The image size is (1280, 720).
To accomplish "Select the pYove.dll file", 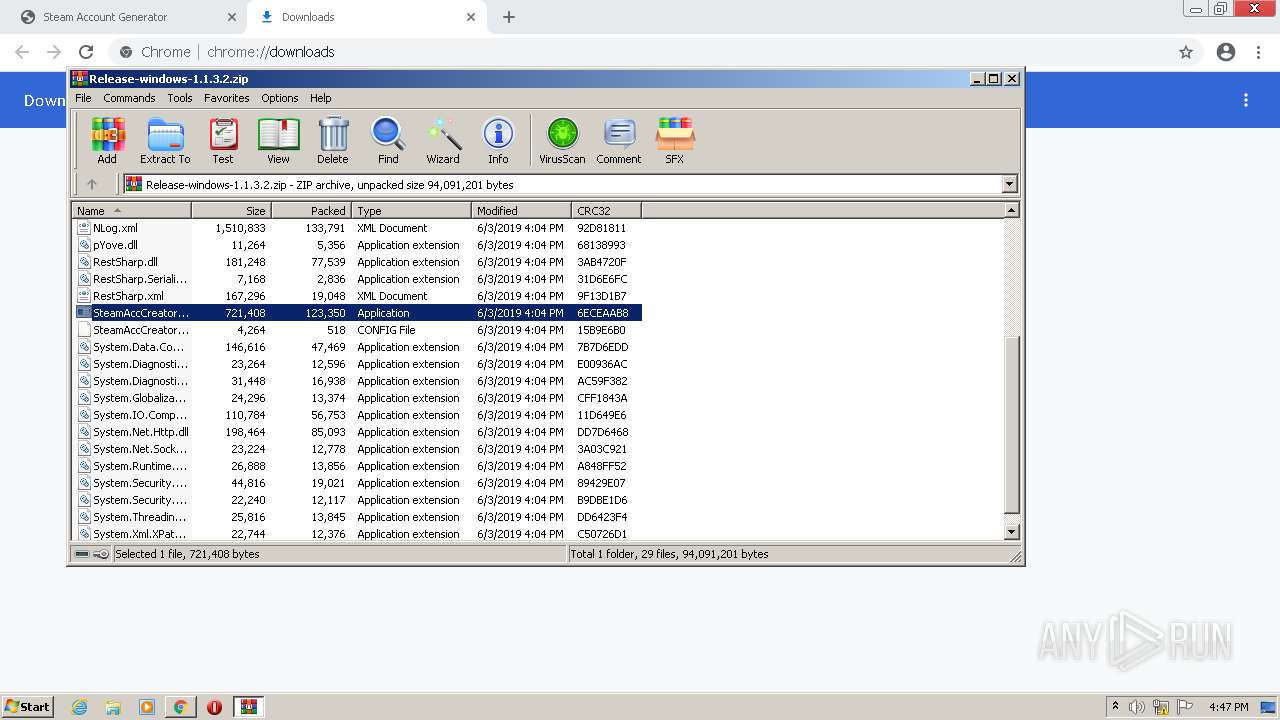I will pyautogui.click(x=358, y=245).
